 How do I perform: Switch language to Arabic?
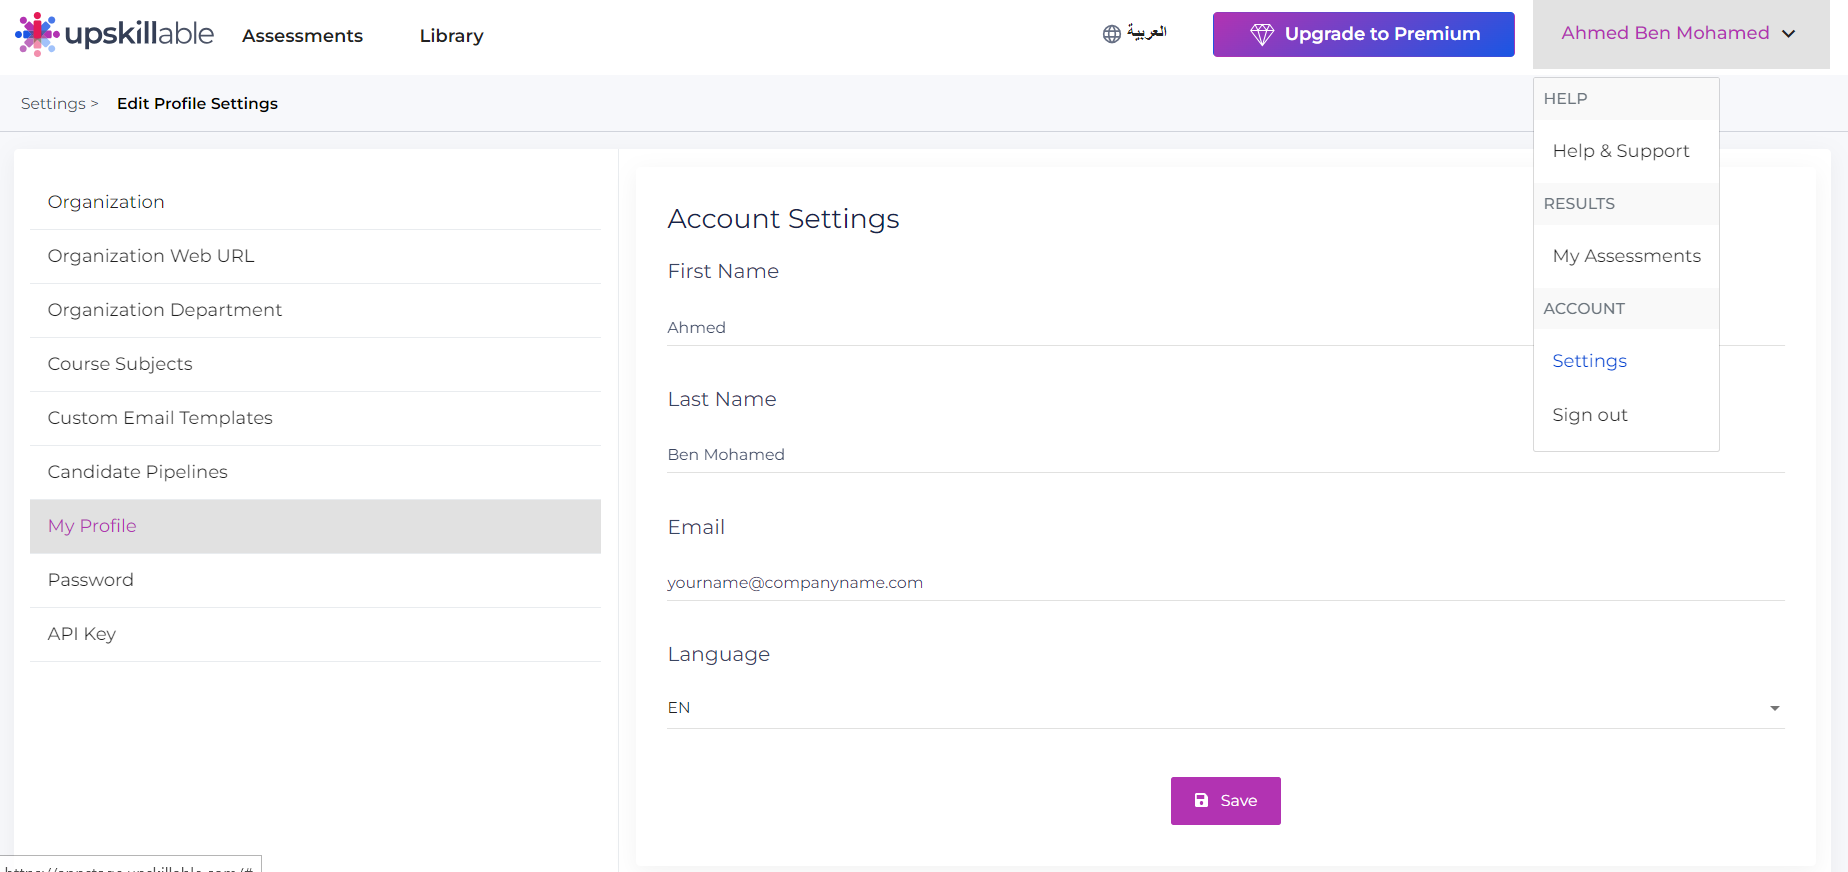point(1146,32)
